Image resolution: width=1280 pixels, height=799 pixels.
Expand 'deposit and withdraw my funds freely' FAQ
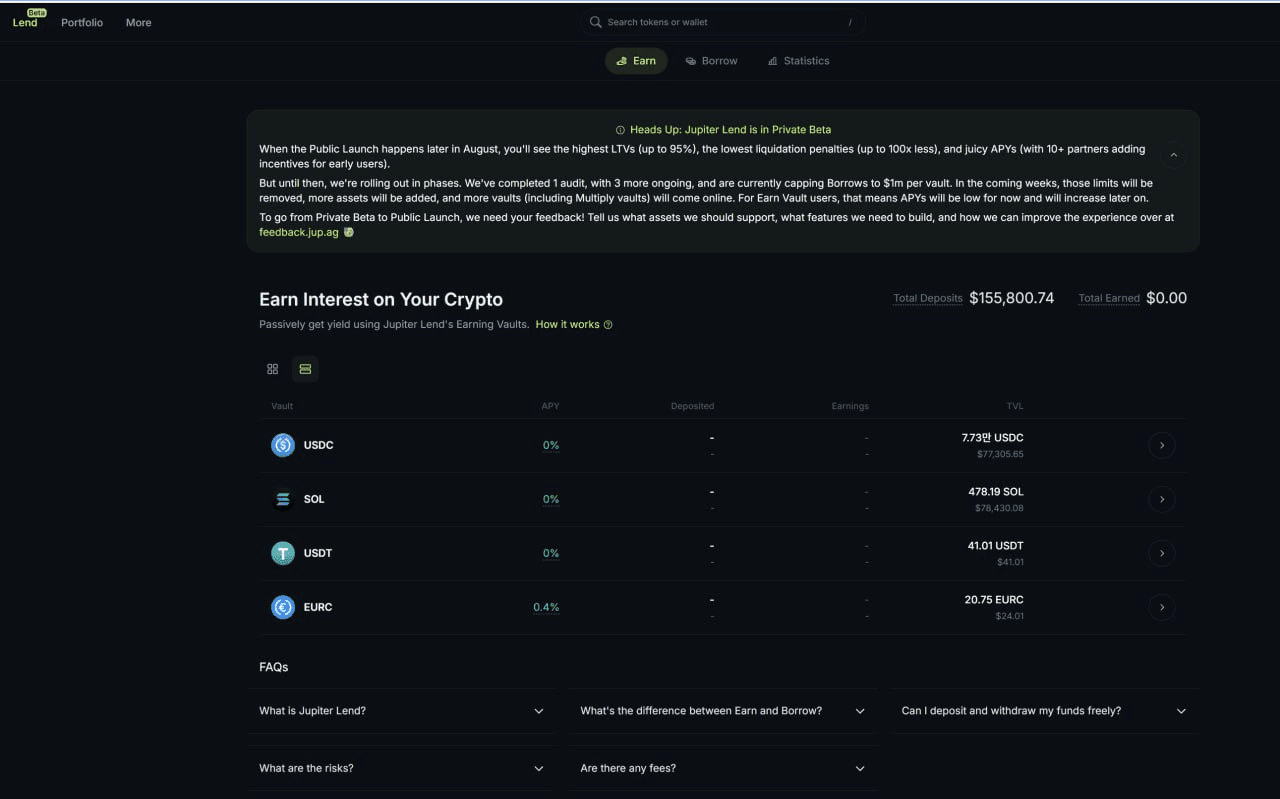1043,711
